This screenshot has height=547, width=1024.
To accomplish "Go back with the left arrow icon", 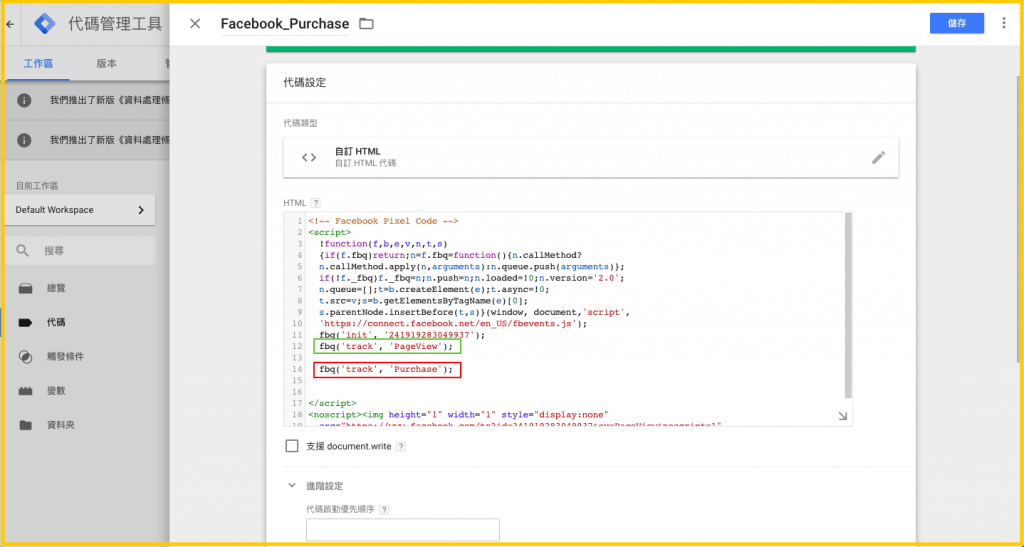I will coord(10,24).
